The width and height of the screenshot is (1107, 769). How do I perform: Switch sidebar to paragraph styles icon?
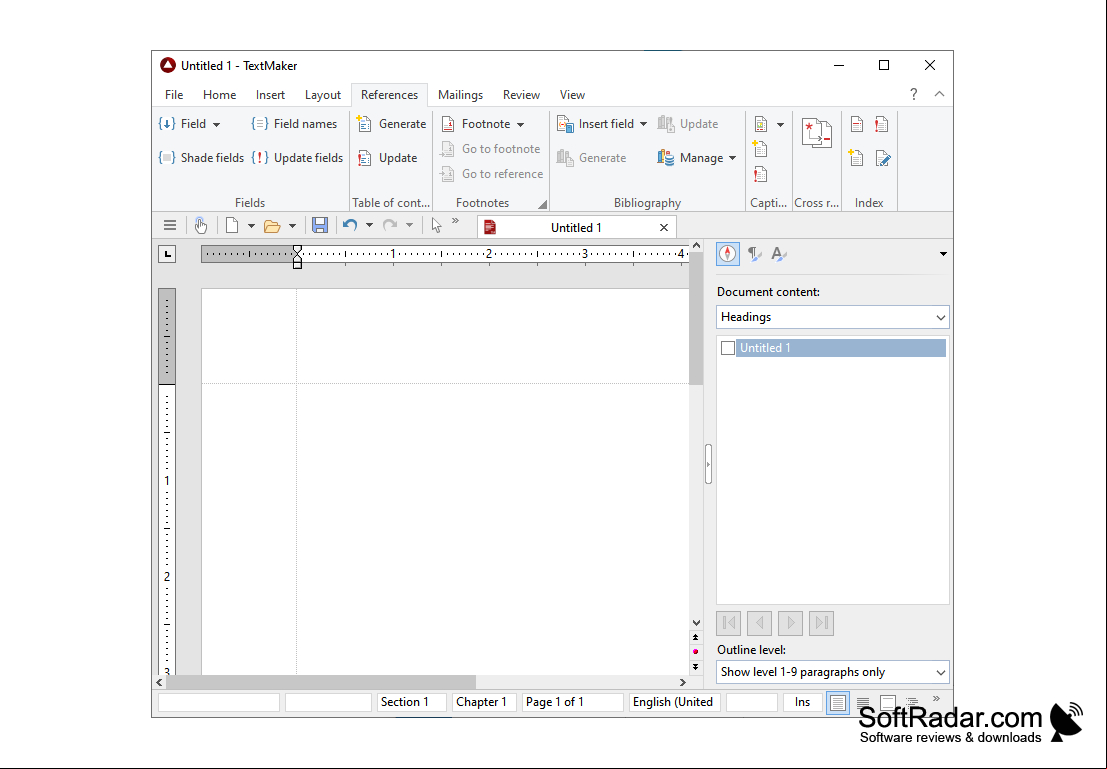tap(754, 254)
